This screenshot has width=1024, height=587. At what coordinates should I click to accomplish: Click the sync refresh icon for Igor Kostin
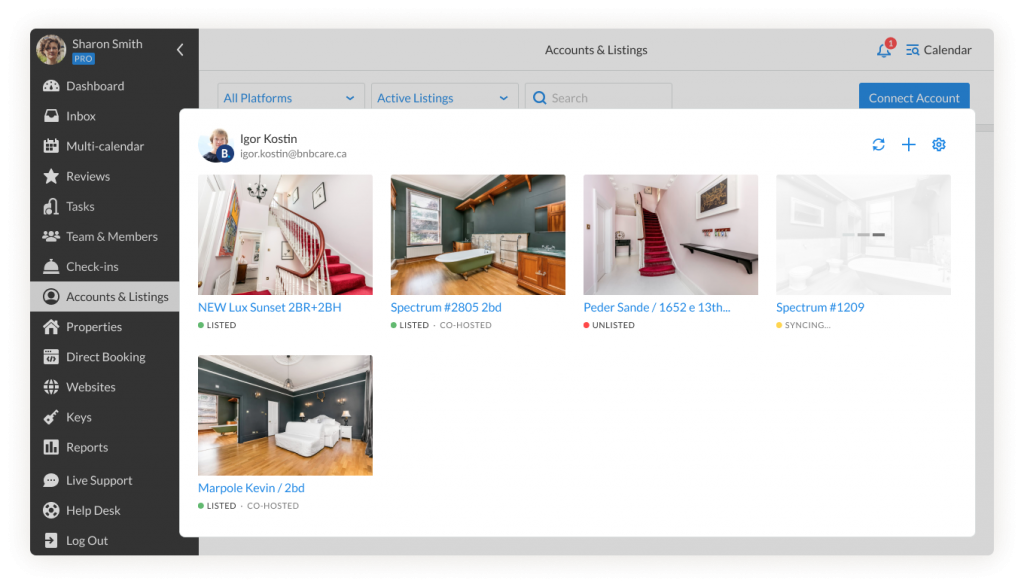click(878, 144)
